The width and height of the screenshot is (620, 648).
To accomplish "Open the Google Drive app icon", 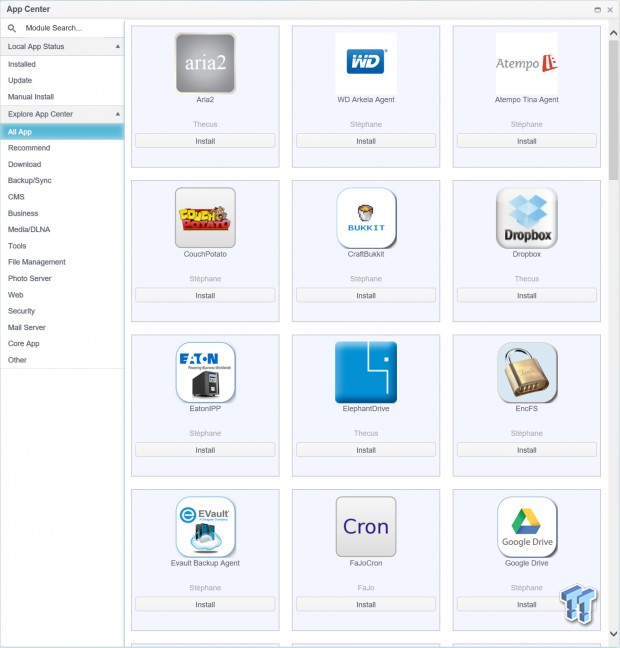I will click(527, 526).
